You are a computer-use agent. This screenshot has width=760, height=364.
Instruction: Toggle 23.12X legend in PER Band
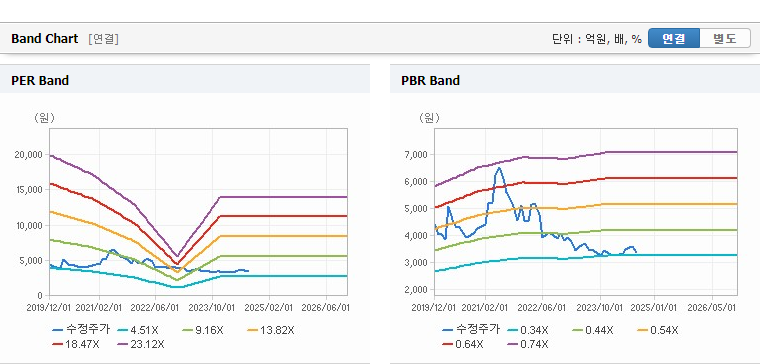click(141, 344)
